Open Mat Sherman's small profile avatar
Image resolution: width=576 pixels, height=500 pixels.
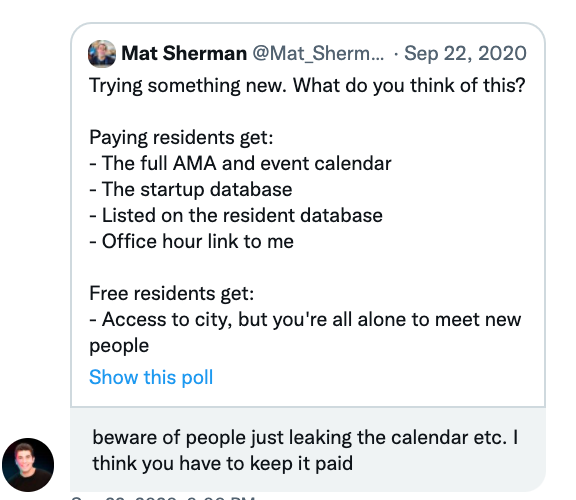click(x=102, y=54)
